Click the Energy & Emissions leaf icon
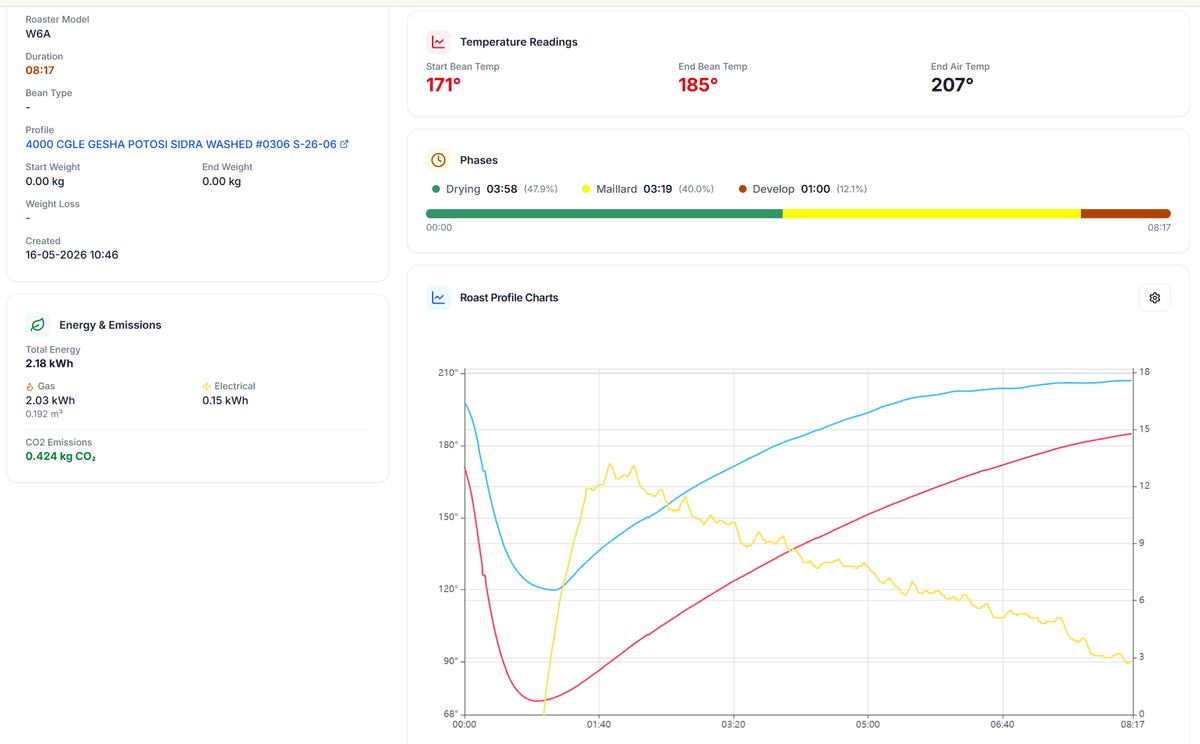This screenshot has width=1200, height=744. 37,325
